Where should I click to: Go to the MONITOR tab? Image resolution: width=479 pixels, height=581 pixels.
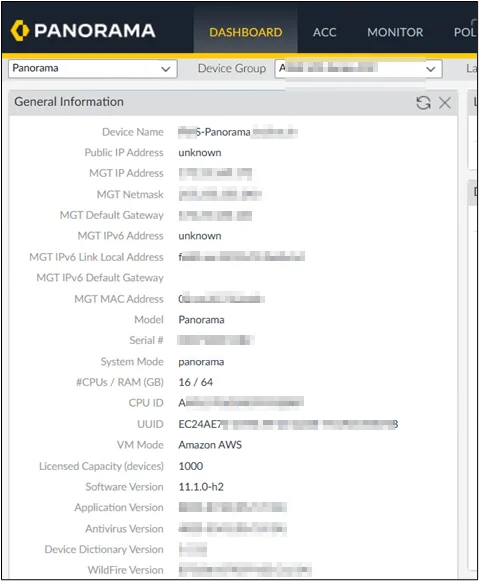pyautogui.click(x=395, y=32)
